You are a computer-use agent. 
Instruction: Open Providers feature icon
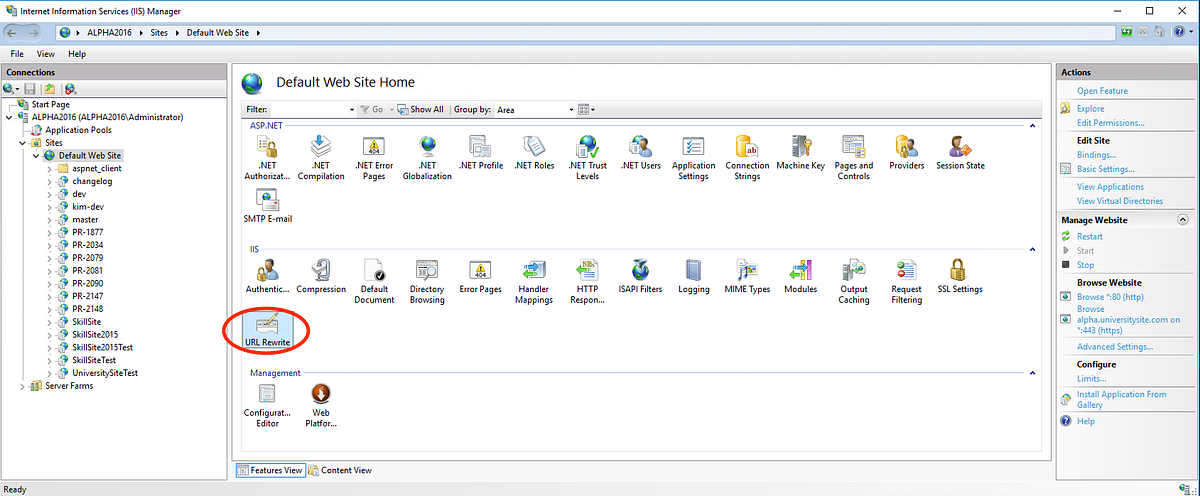(x=907, y=153)
